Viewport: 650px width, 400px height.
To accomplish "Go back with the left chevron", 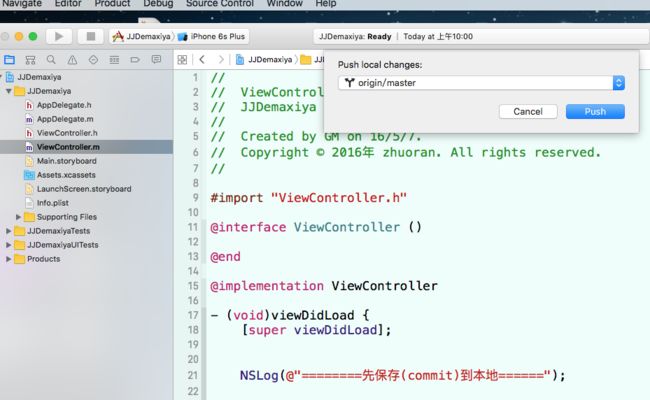I will [x=202, y=60].
